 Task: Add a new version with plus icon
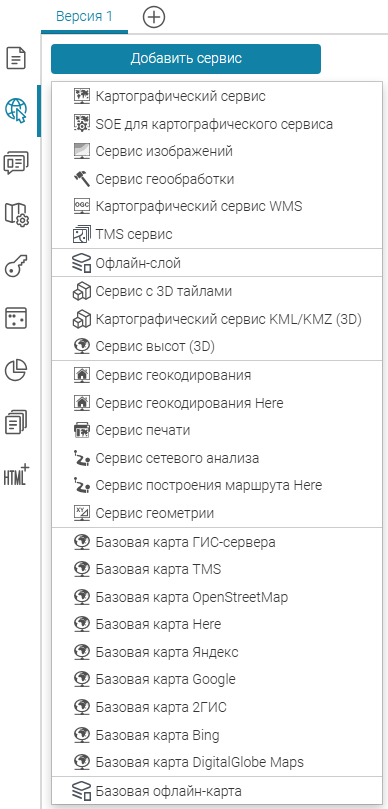click(154, 18)
